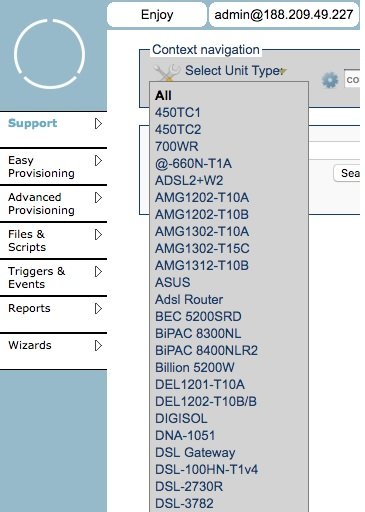Expand the Support menu arrow

(x=98, y=124)
